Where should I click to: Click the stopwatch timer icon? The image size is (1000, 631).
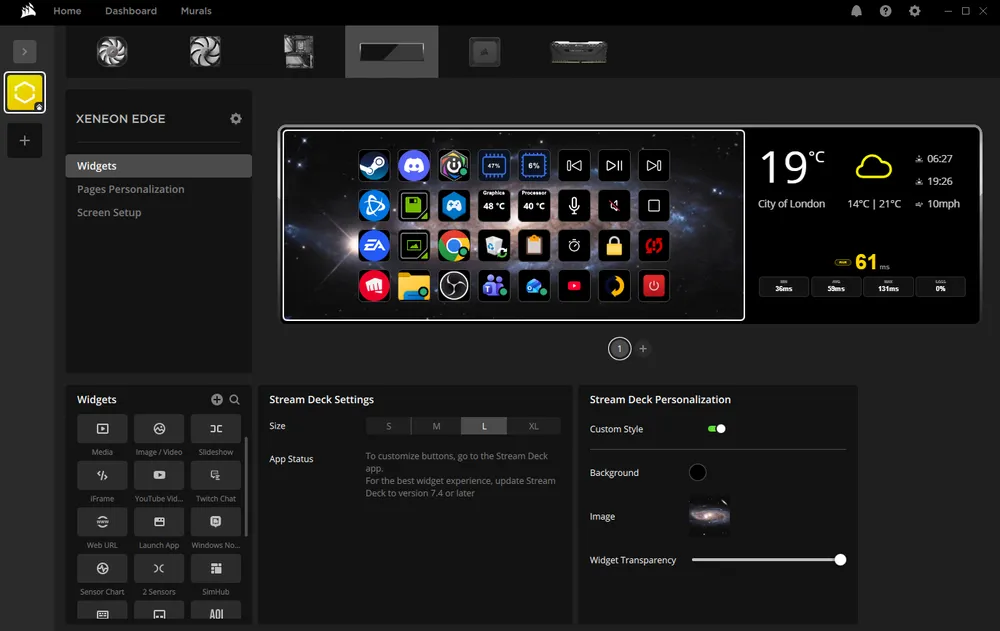[574, 246]
